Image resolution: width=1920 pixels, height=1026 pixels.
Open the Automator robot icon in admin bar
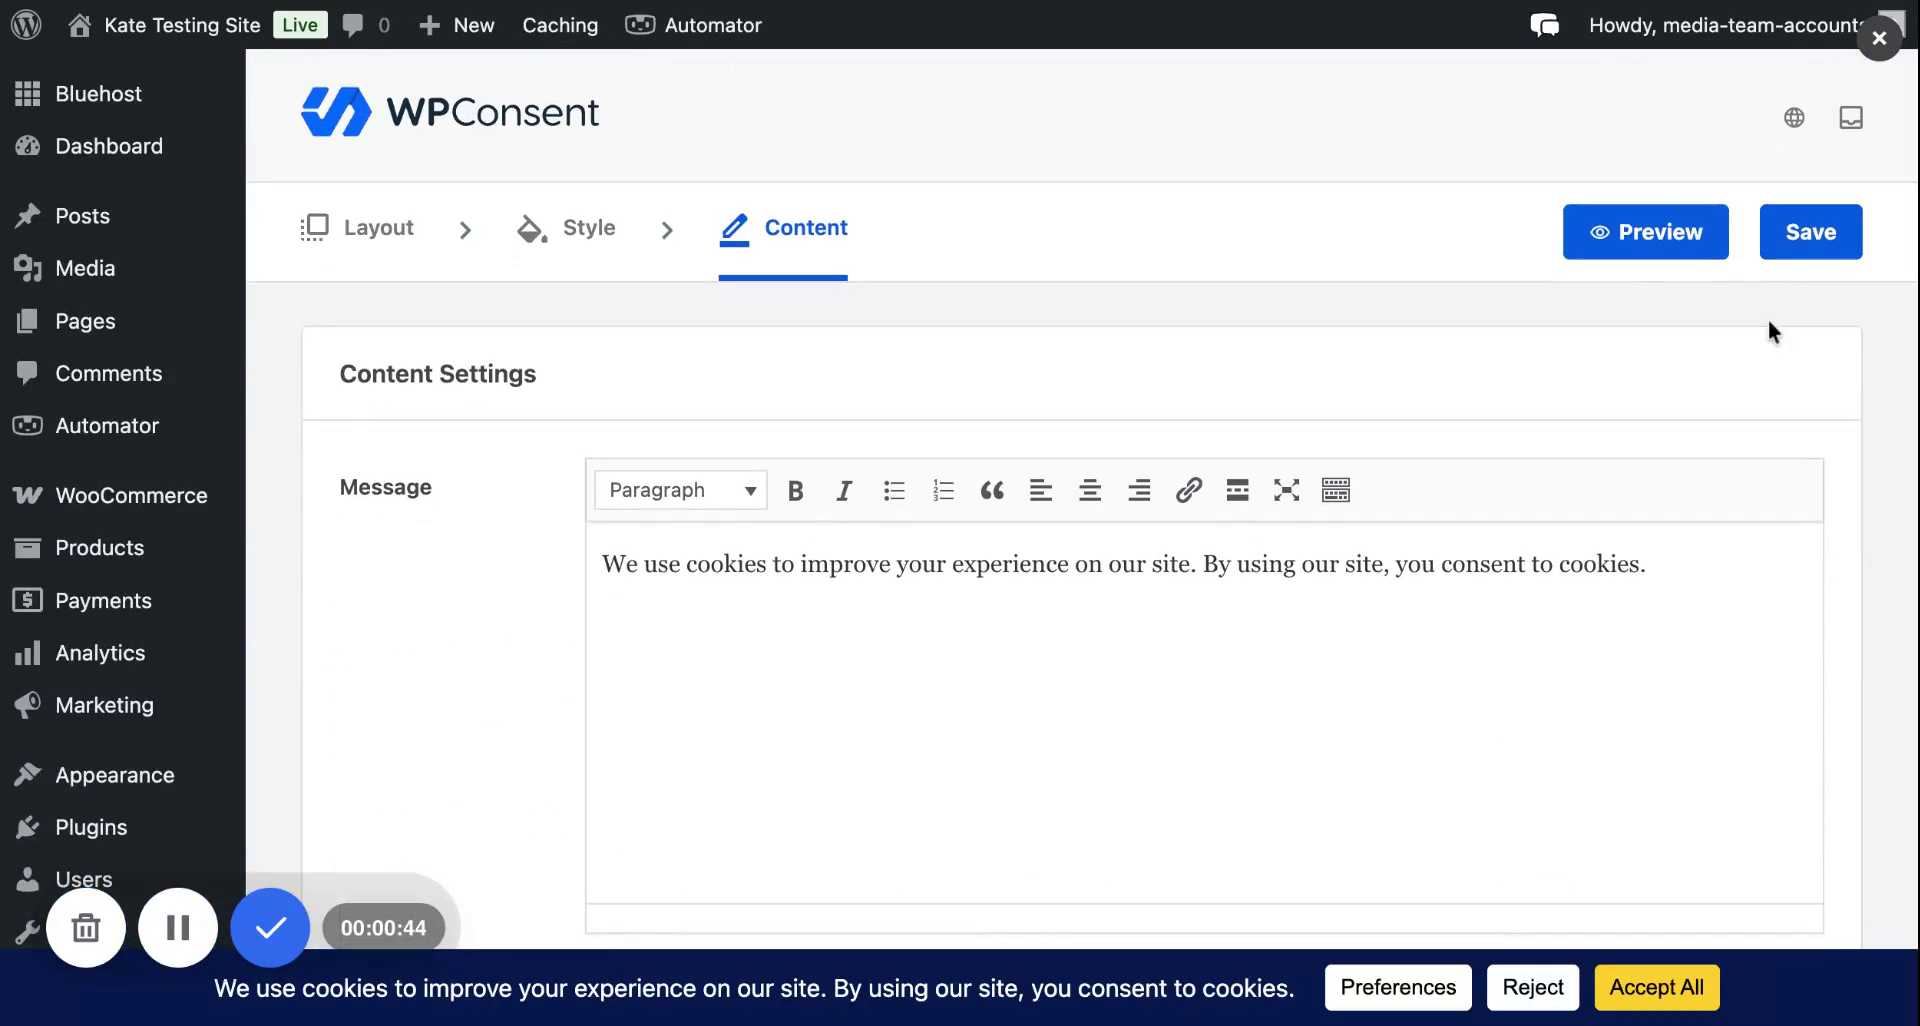click(639, 24)
